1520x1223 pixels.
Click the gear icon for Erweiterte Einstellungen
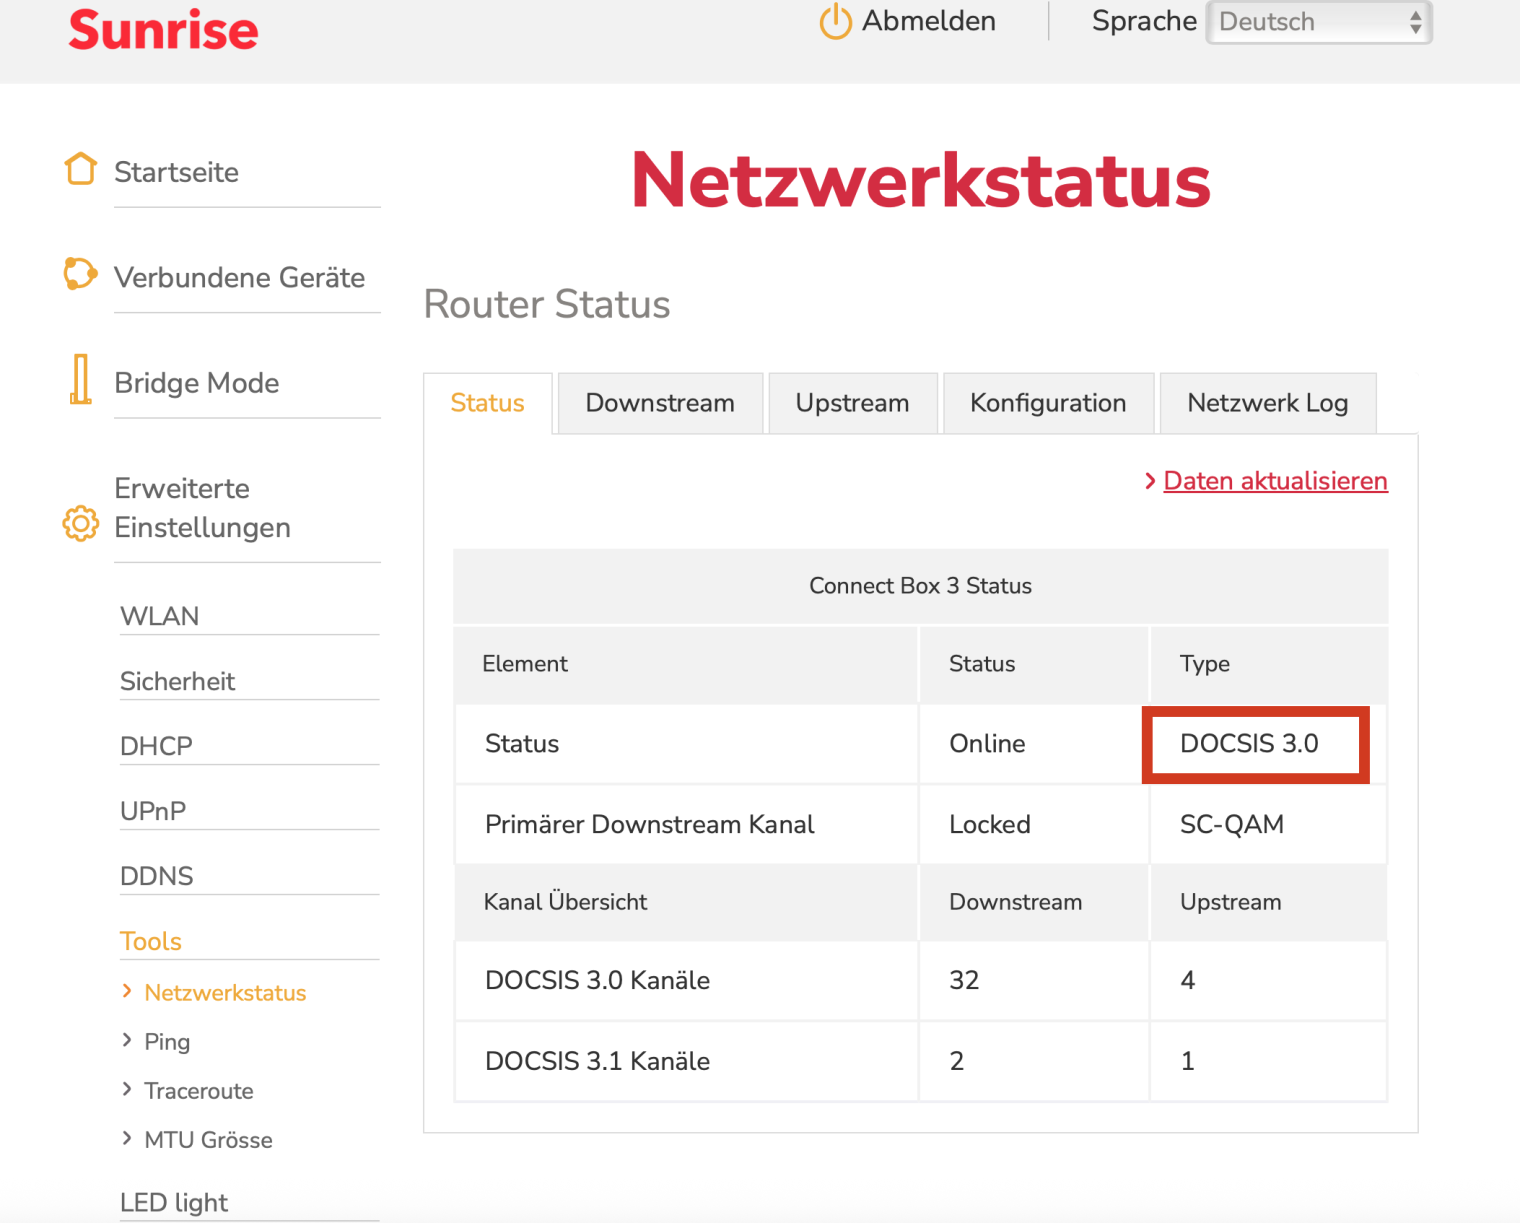(x=80, y=523)
